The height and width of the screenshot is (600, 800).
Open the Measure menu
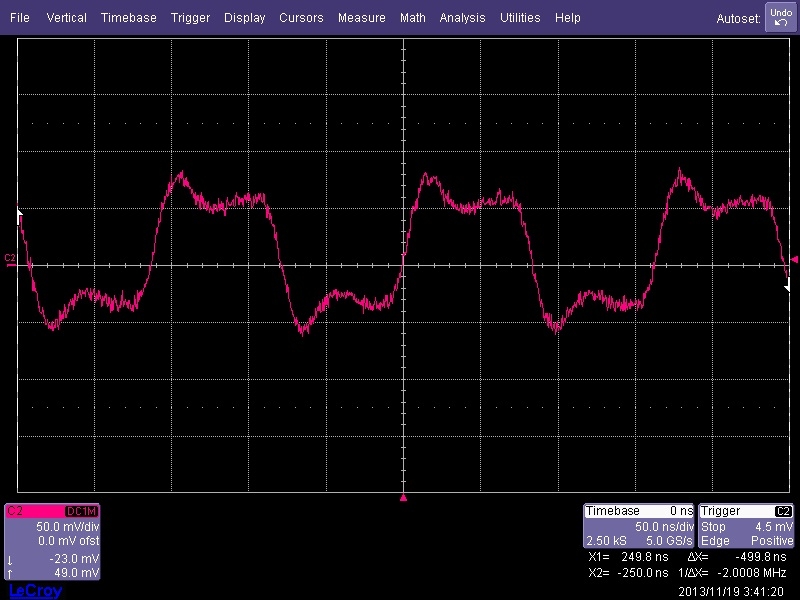361,18
